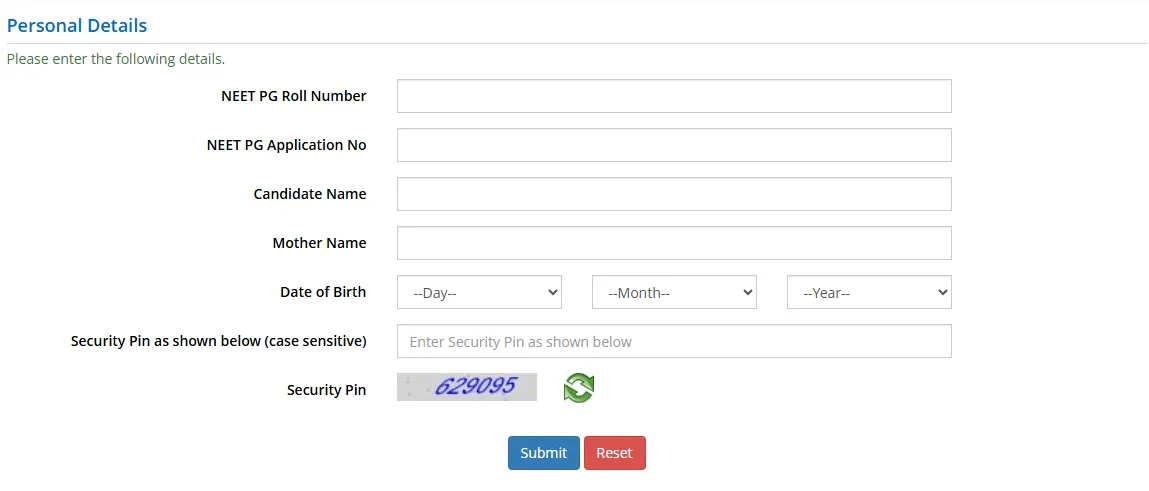Click the captcha image showing 629095
Screen dimensions: 1149x491
click(x=467, y=387)
